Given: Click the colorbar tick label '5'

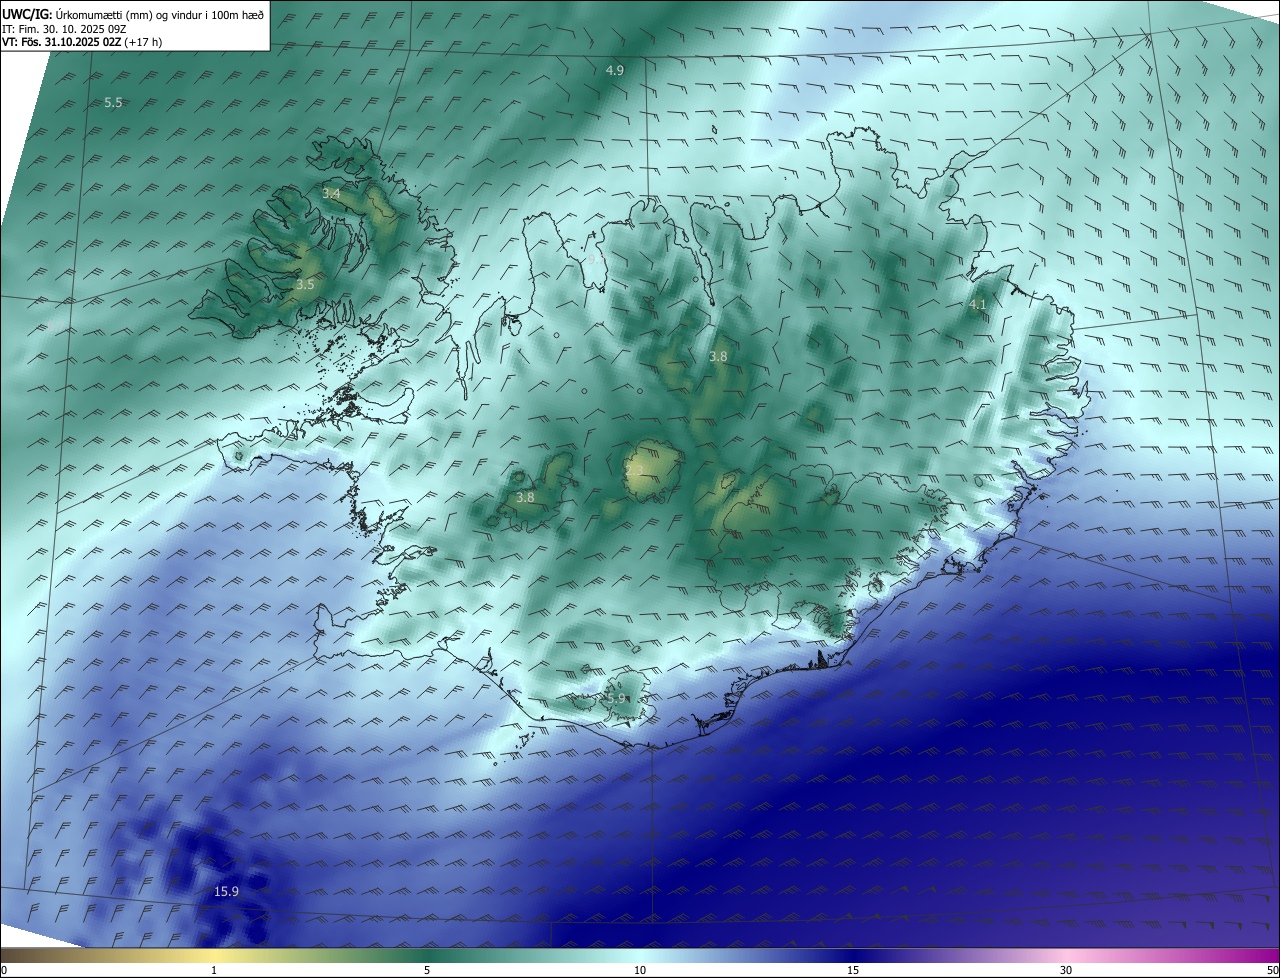Looking at the screenshot, I should (427, 970).
